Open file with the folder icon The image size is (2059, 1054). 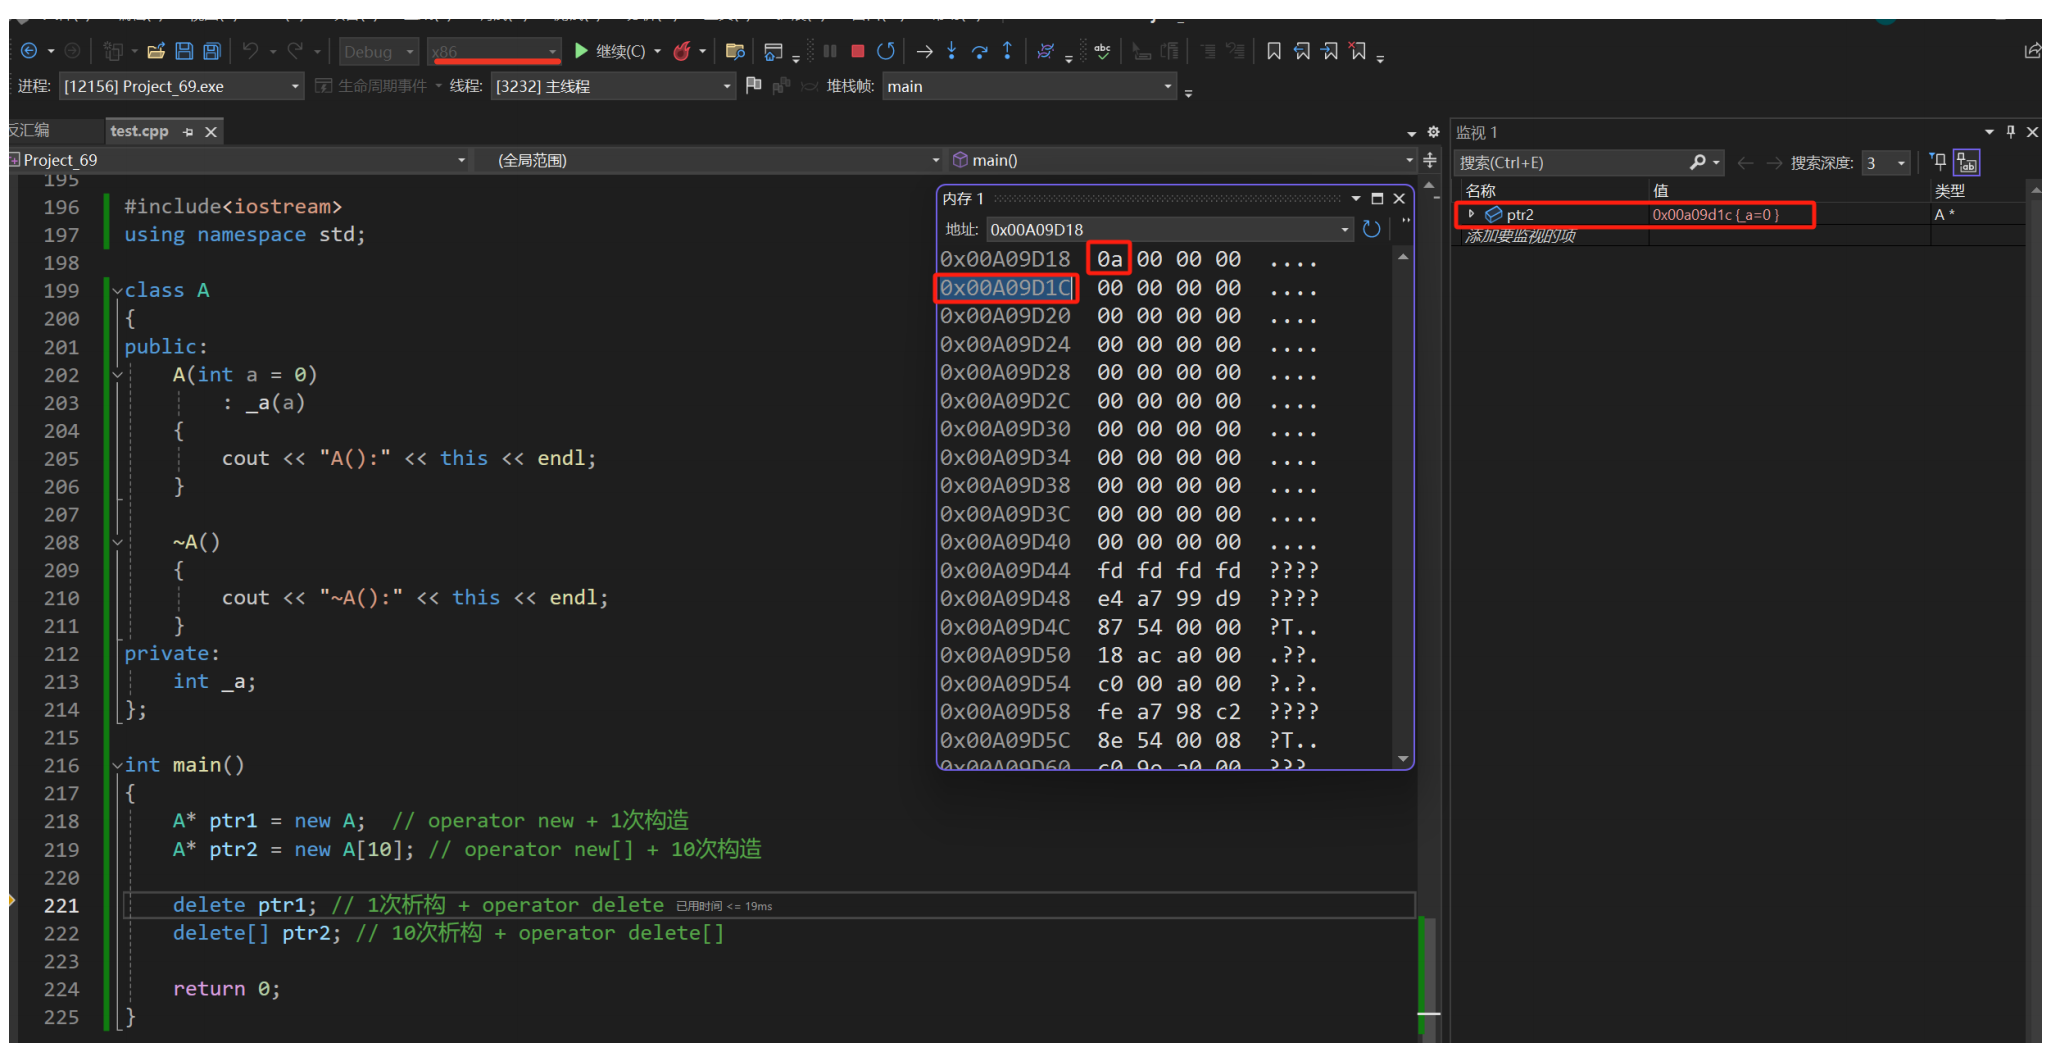(156, 51)
